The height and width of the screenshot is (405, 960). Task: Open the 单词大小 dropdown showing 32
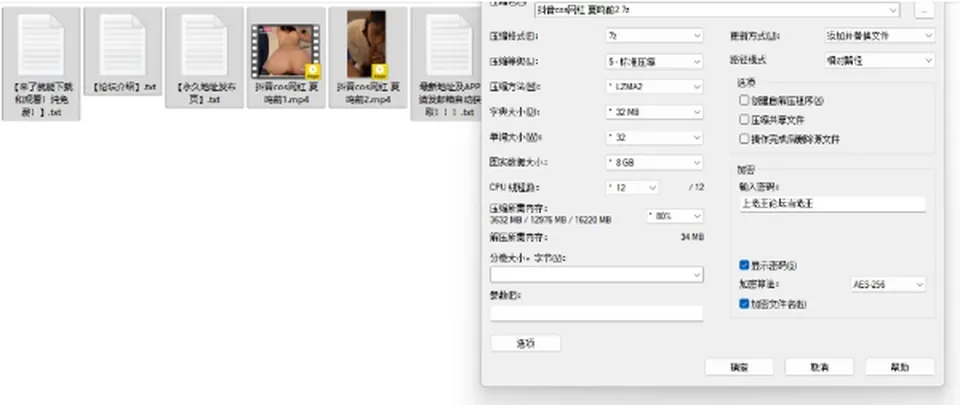coord(654,138)
